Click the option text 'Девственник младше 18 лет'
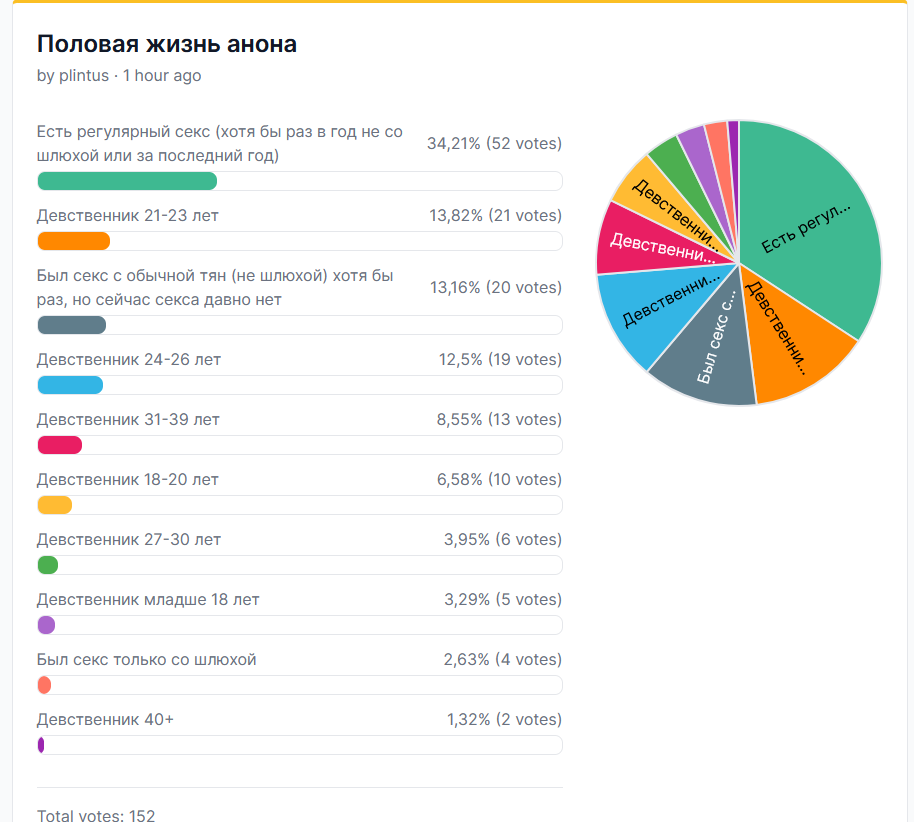The width and height of the screenshot is (914, 822). point(148,600)
